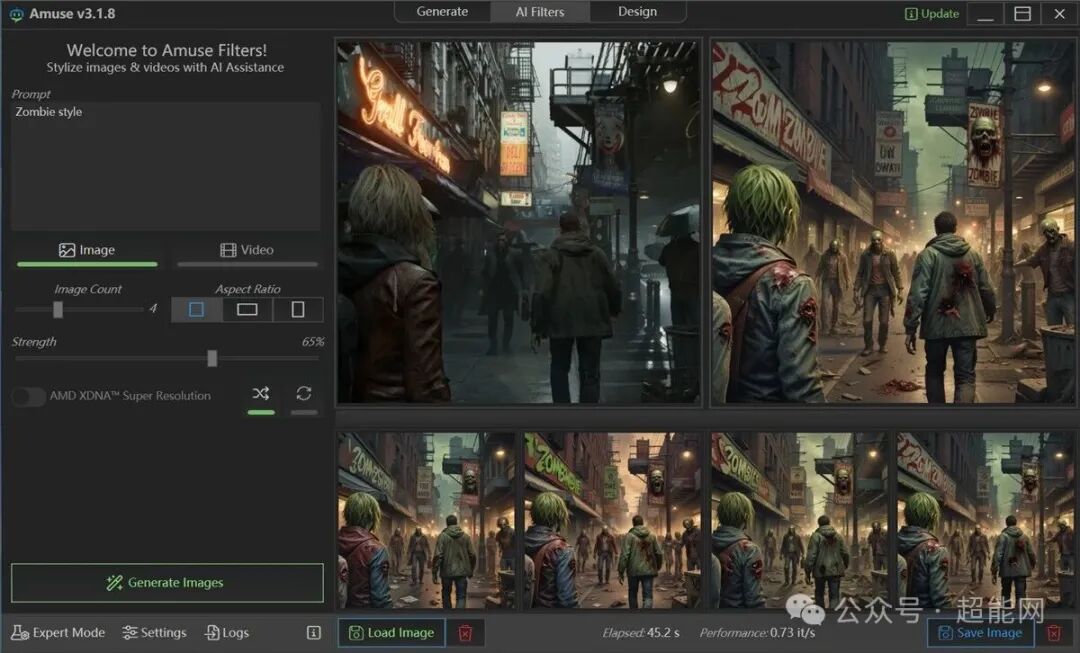The image size is (1080, 653).
Task: Select the portrait aspect ratio icon
Action: tap(298, 310)
